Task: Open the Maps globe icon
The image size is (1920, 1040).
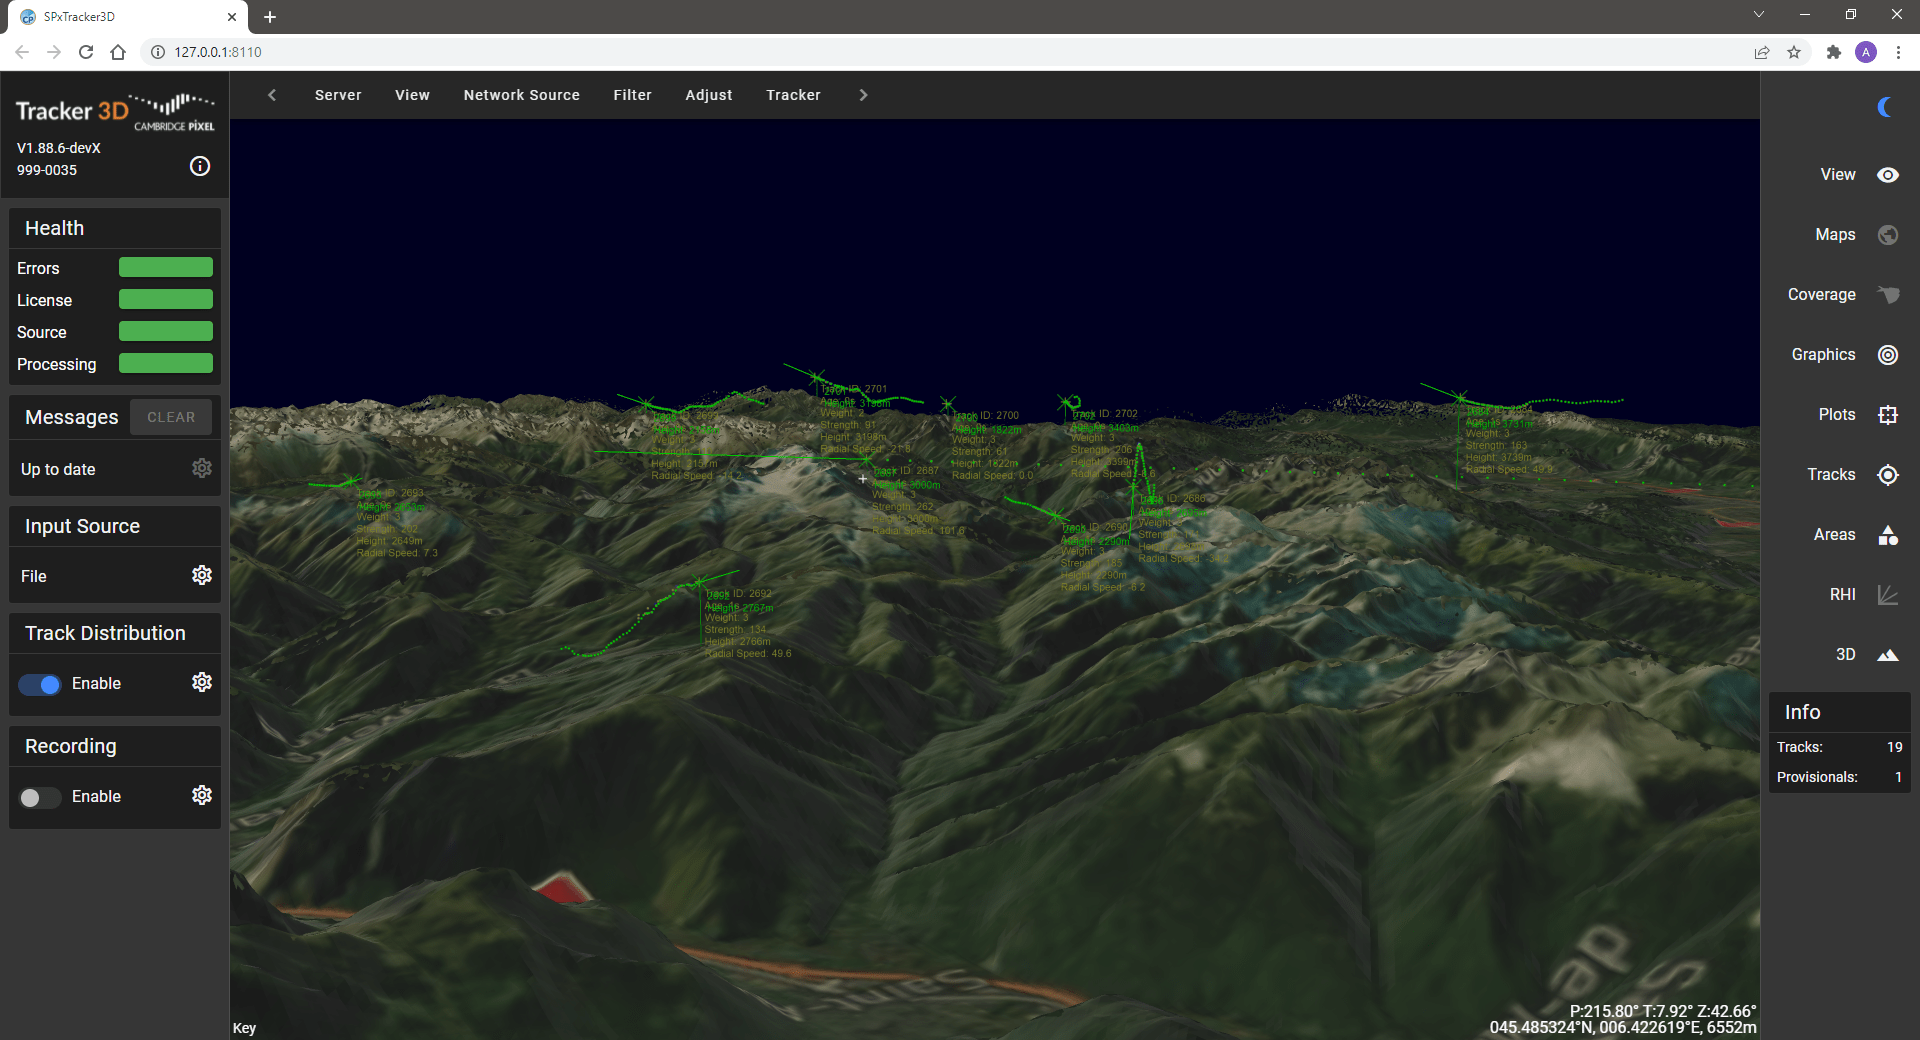Action: click(1887, 235)
